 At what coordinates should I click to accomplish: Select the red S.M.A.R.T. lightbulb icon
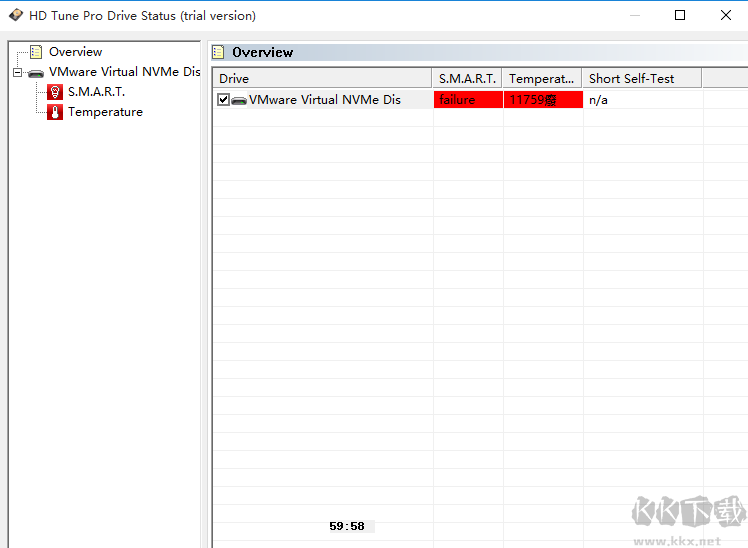55,92
